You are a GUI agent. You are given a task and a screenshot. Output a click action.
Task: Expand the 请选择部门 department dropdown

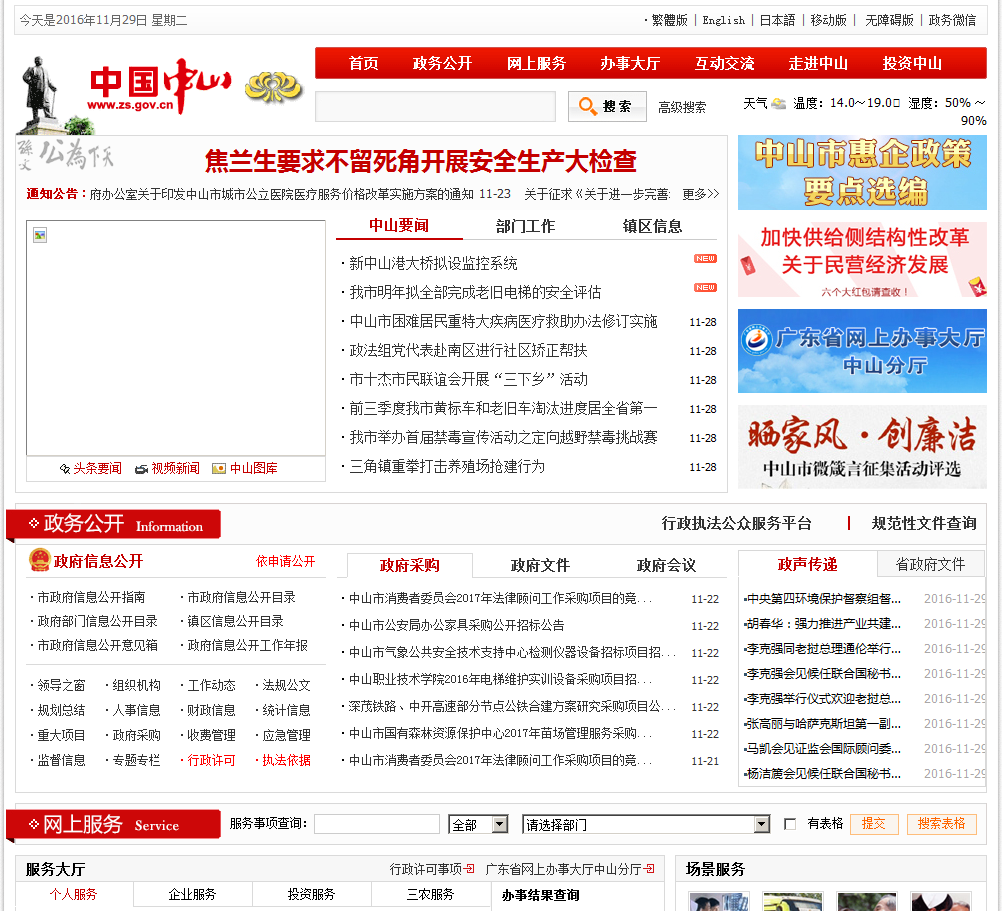tap(645, 825)
